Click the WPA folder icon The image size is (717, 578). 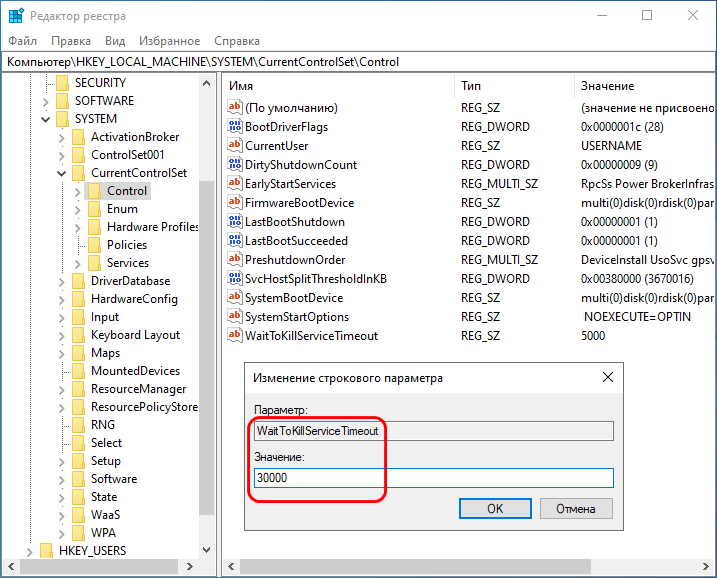(79, 533)
